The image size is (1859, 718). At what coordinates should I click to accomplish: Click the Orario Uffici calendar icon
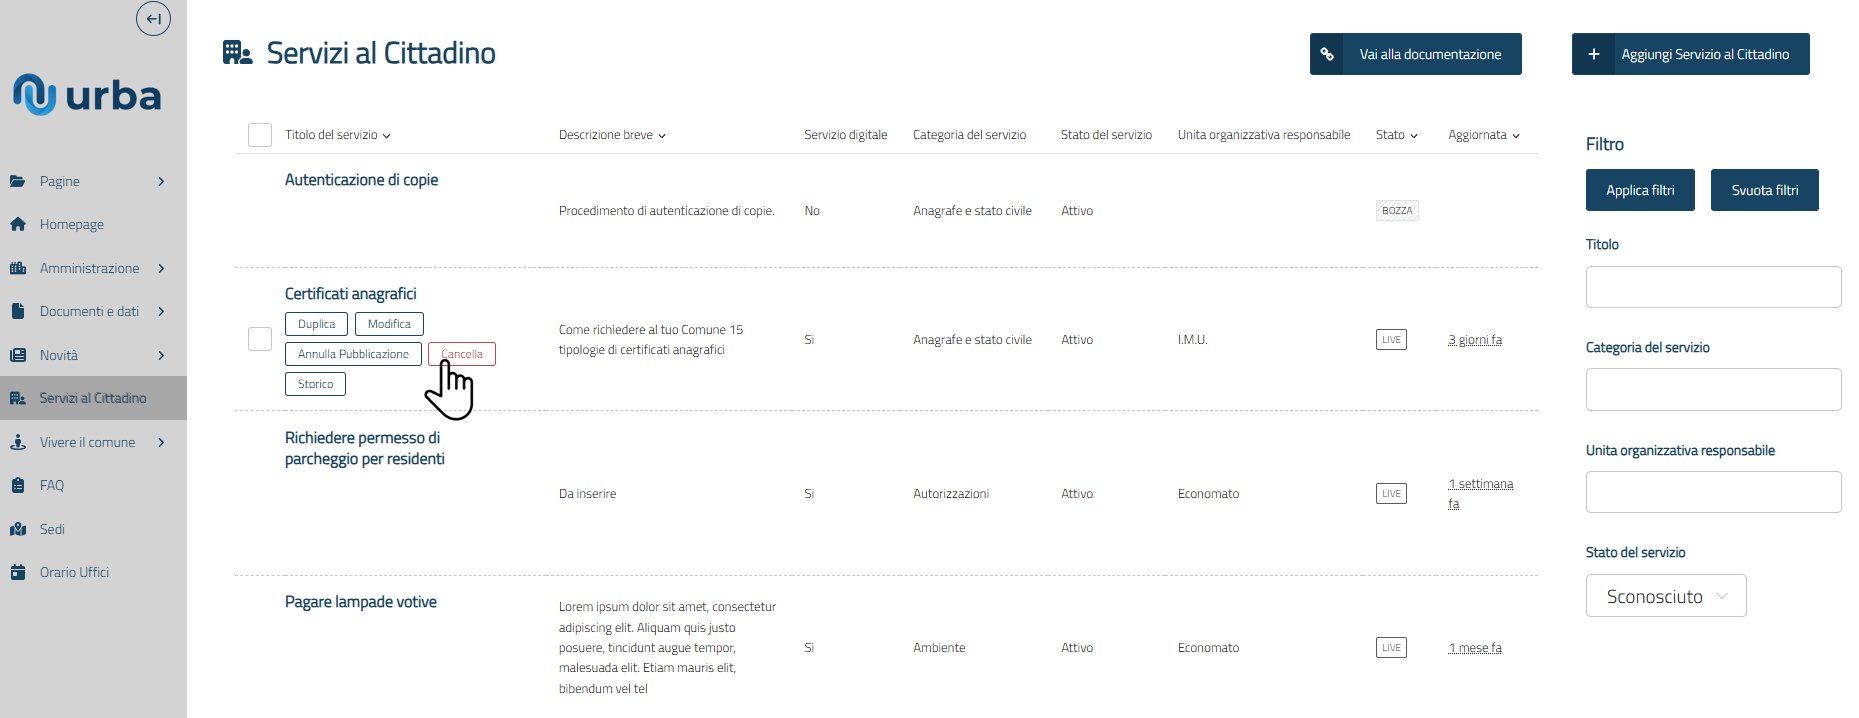pyautogui.click(x=18, y=572)
